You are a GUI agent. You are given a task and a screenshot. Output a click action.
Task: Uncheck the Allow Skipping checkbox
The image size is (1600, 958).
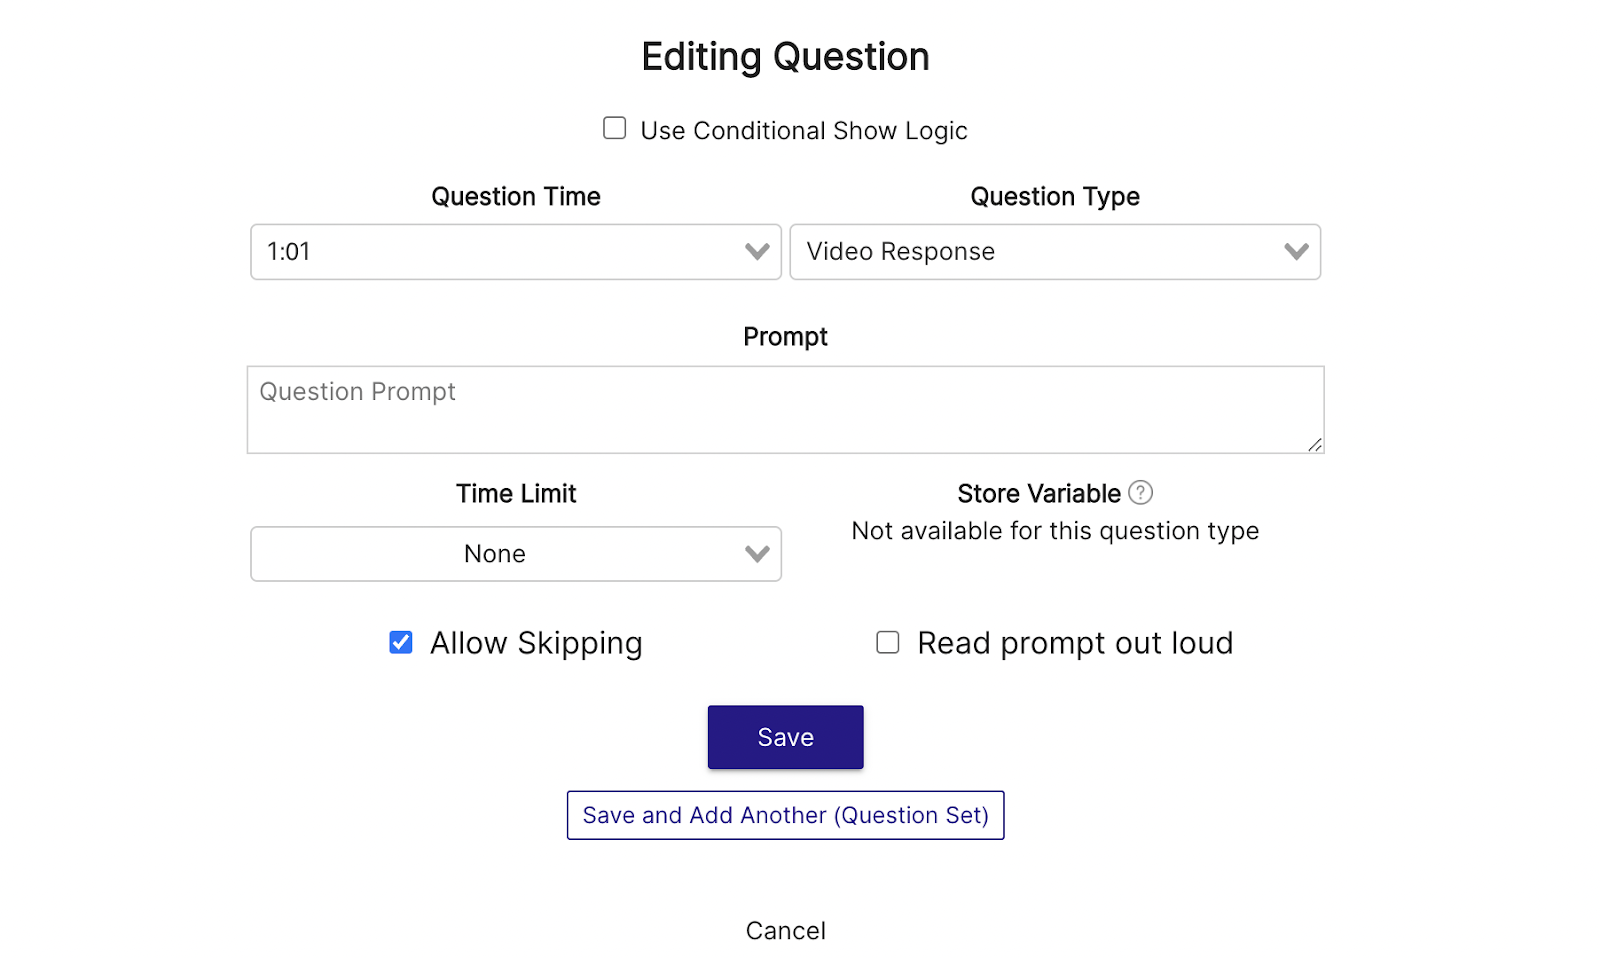401,643
